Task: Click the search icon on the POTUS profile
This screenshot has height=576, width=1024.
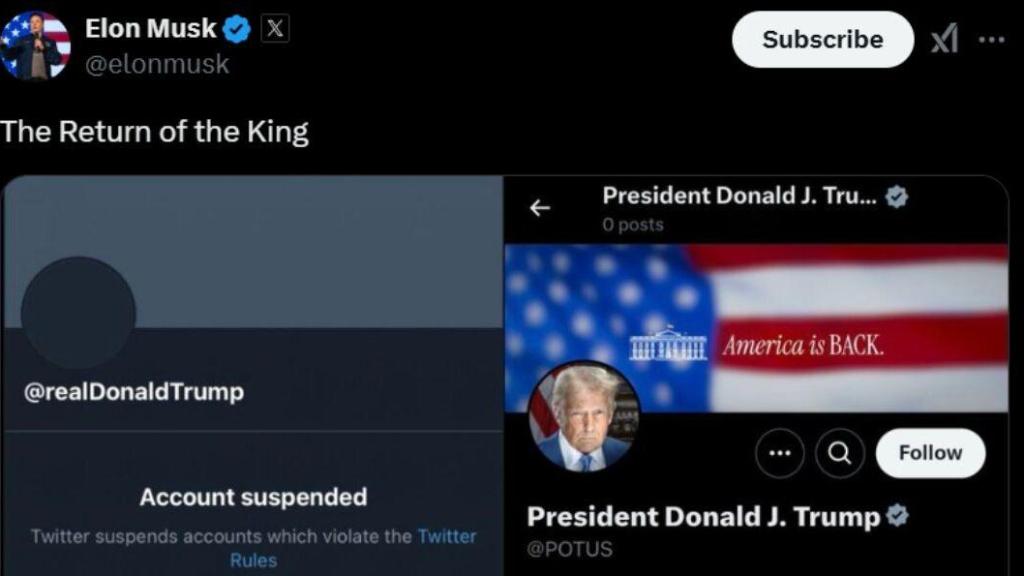Action: [840, 454]
